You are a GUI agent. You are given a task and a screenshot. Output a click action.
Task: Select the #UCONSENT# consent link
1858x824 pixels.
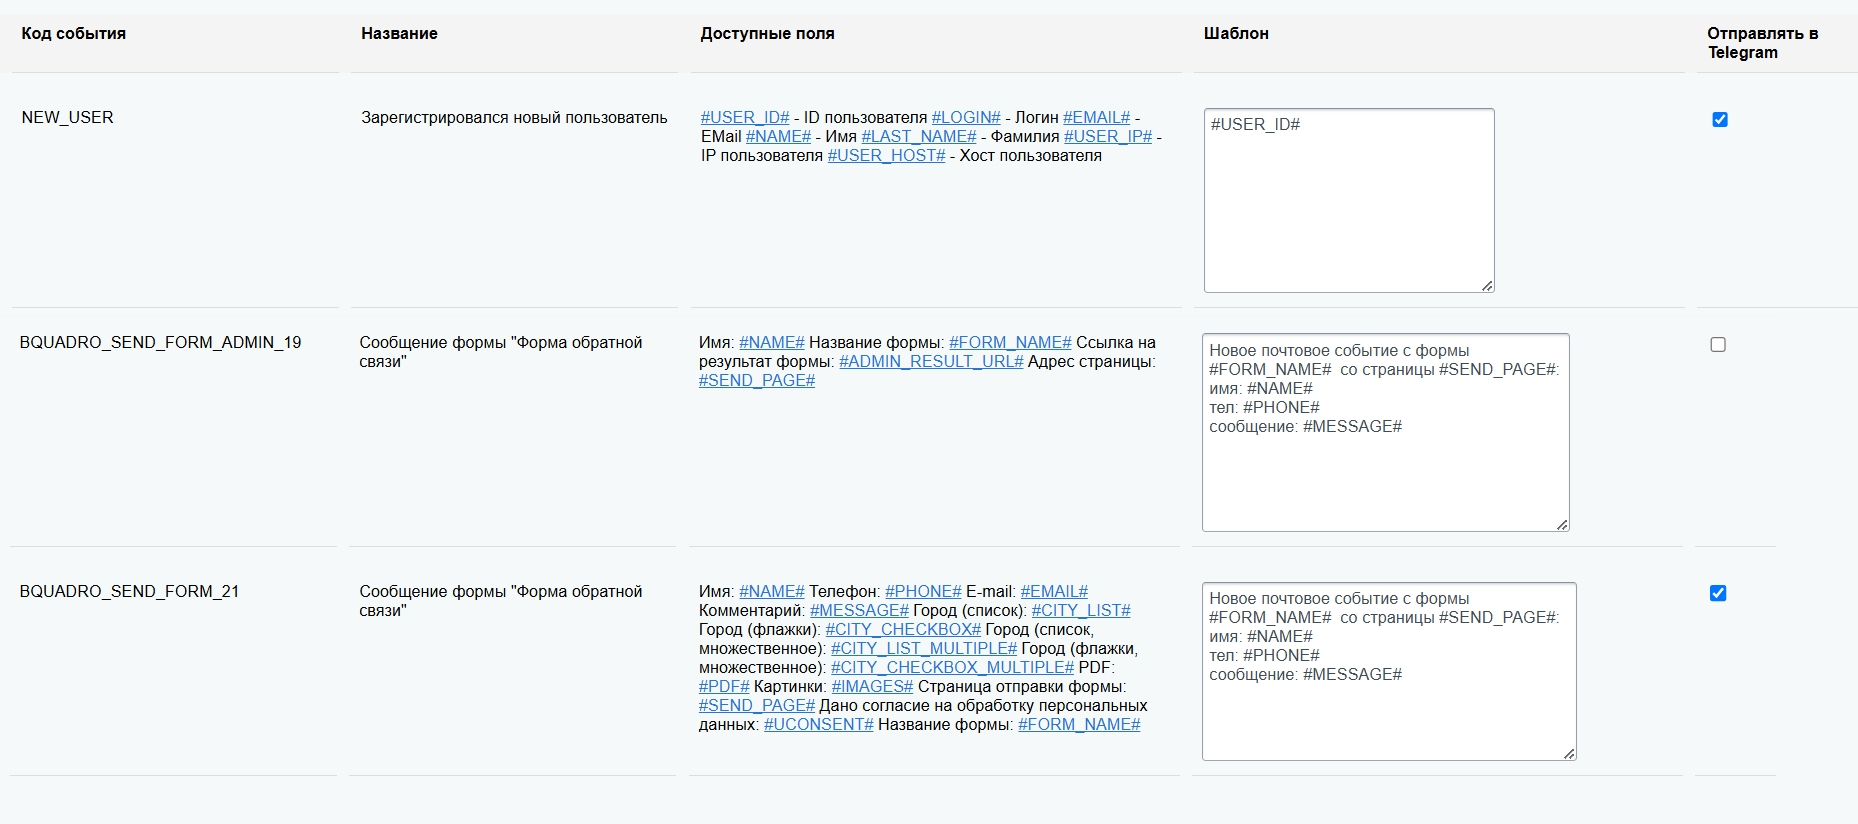coord(818,725)
